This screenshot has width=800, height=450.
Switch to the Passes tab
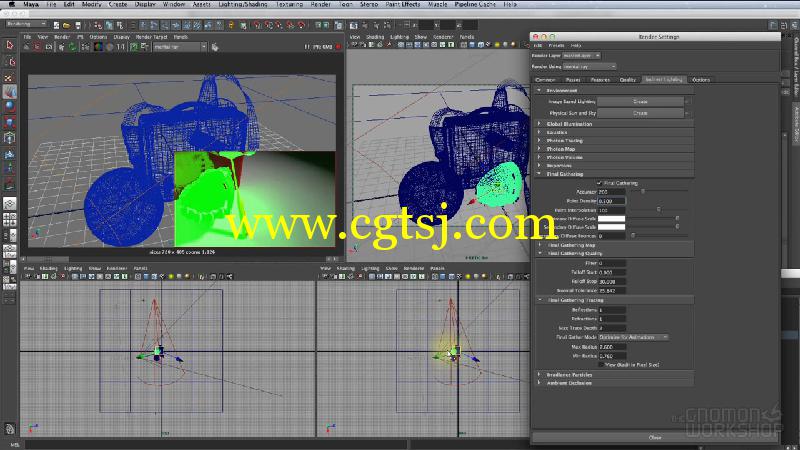[x=573, y=80]
